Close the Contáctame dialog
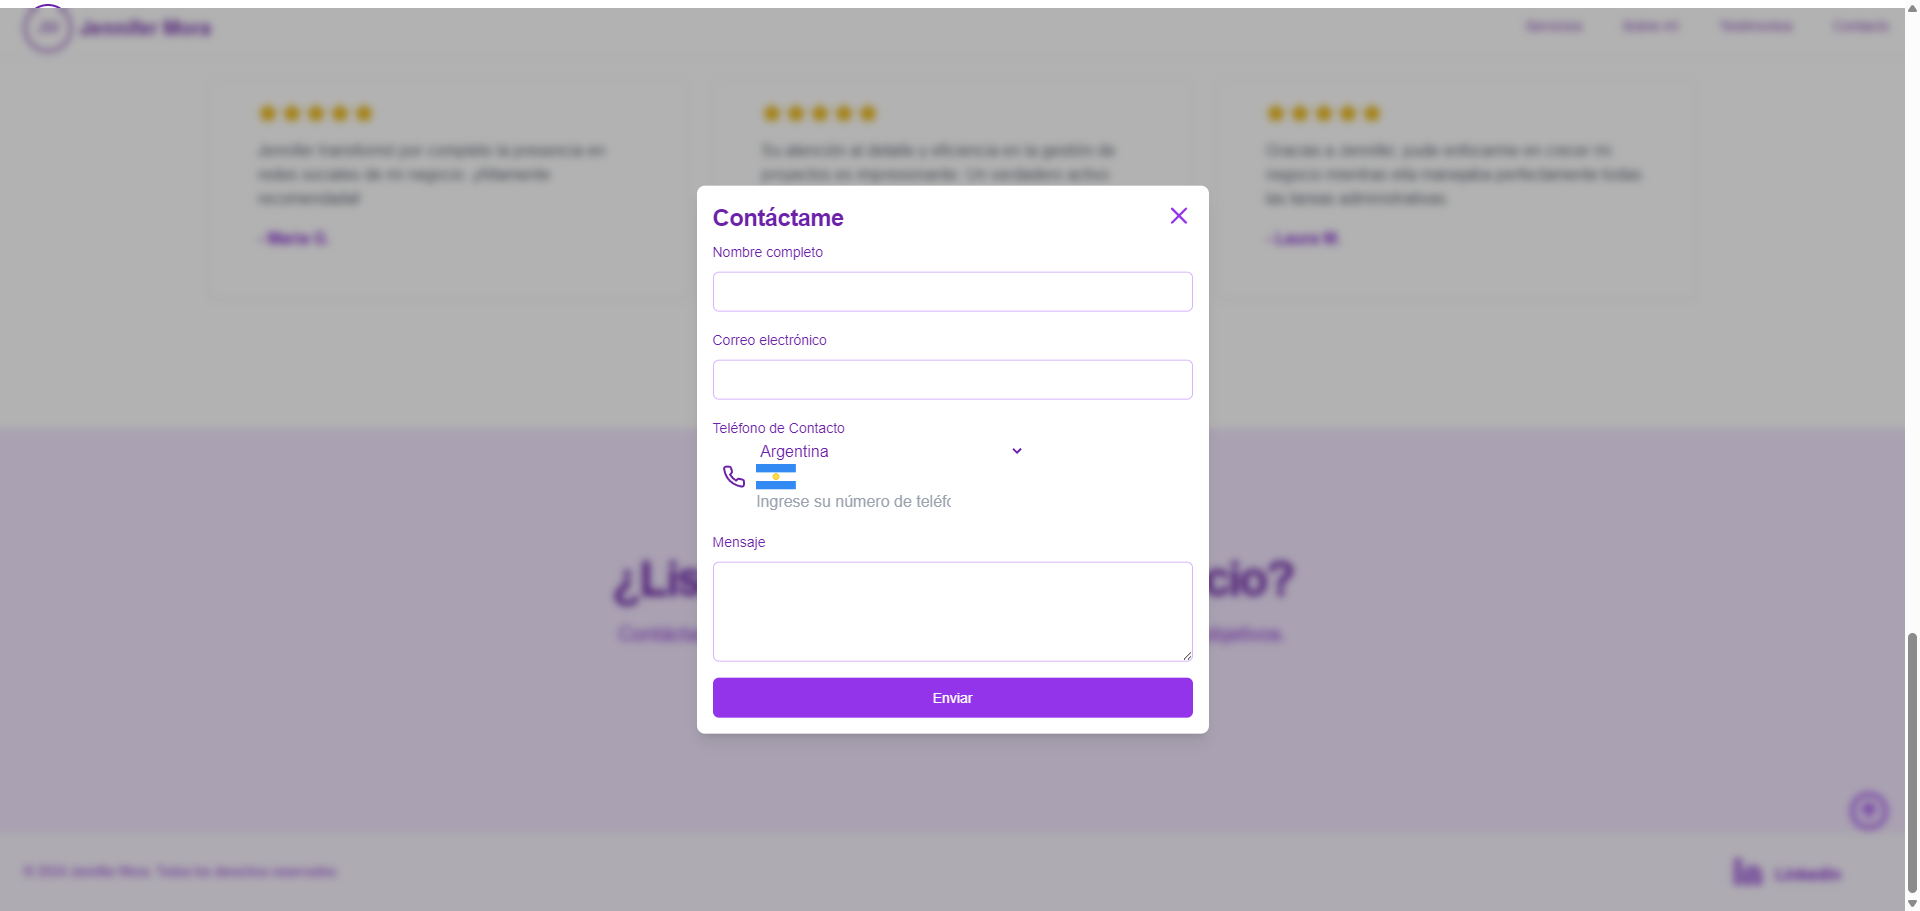The width and height of the screenshot is (1920, 911). click(x=1178, y=216)
